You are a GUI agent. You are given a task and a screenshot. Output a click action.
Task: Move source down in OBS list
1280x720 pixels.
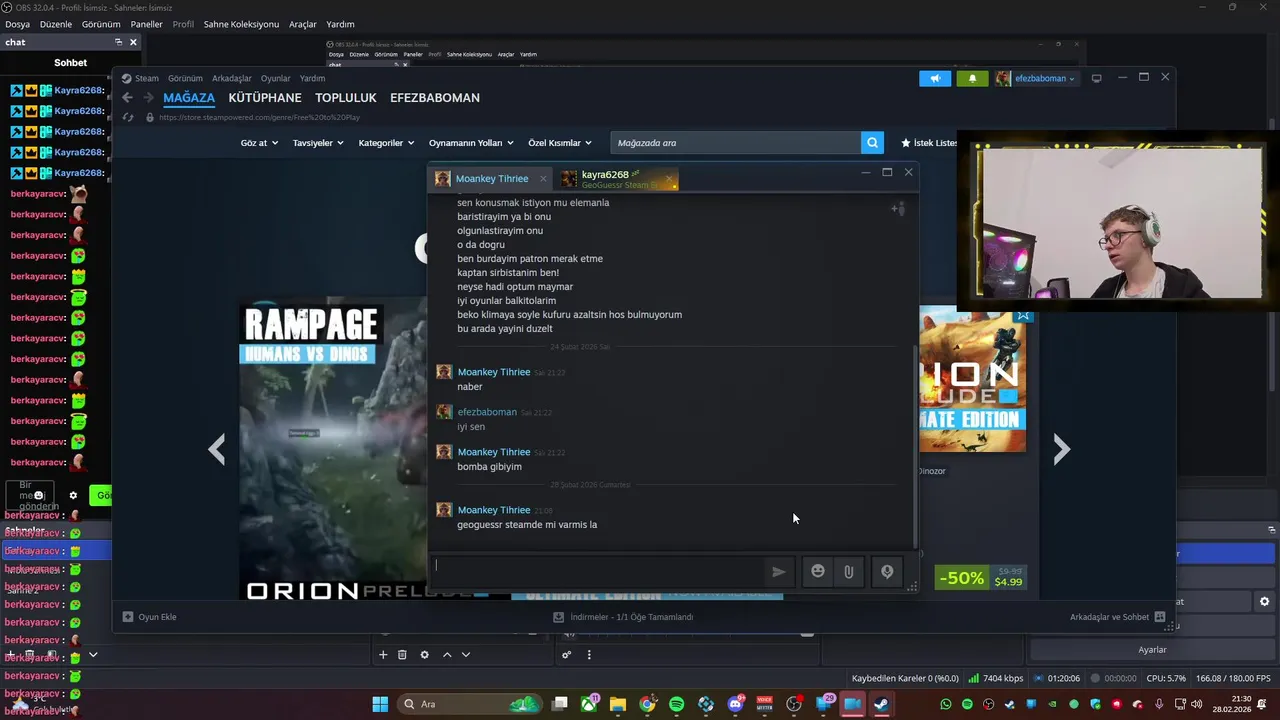(465, 655)
